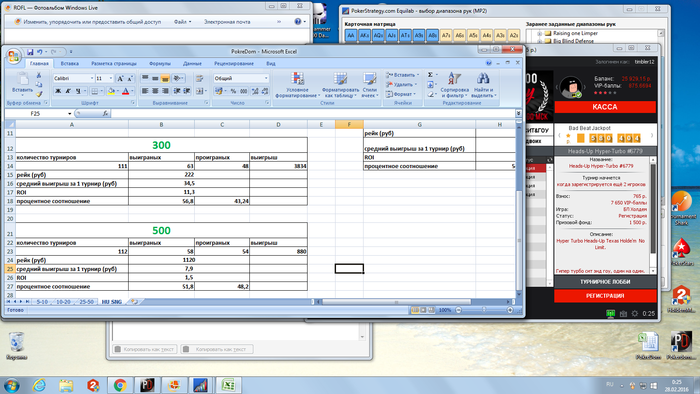This screenshot has height=394, width=700.
Task: Toggle bold (Ж) formatting
Action: 58,91
